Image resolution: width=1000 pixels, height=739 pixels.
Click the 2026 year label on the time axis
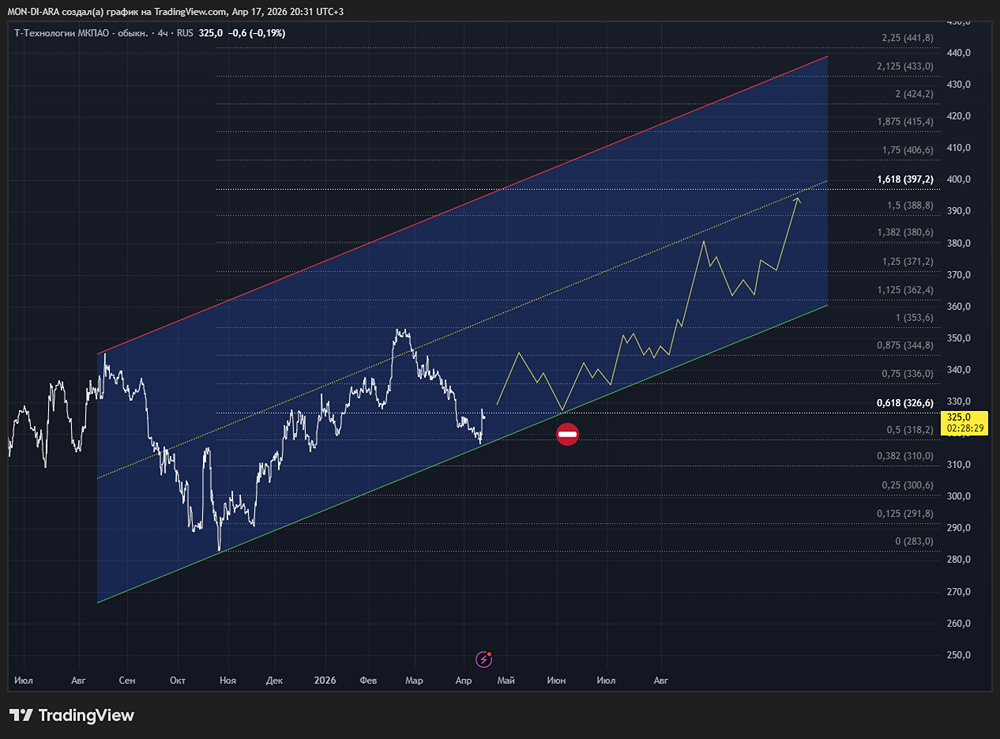pos(325,680)
